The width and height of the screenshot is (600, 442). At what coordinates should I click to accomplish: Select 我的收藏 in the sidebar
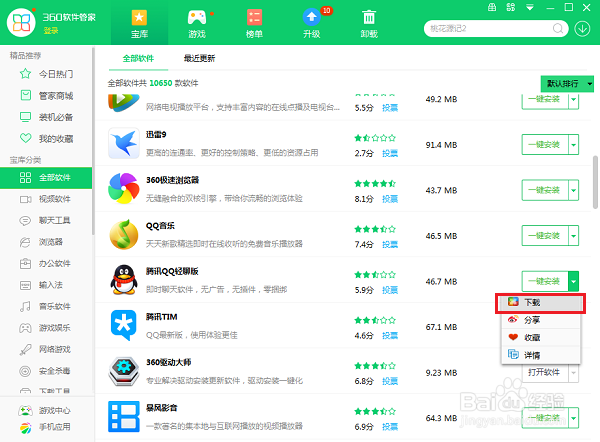[x=46, y=138]
